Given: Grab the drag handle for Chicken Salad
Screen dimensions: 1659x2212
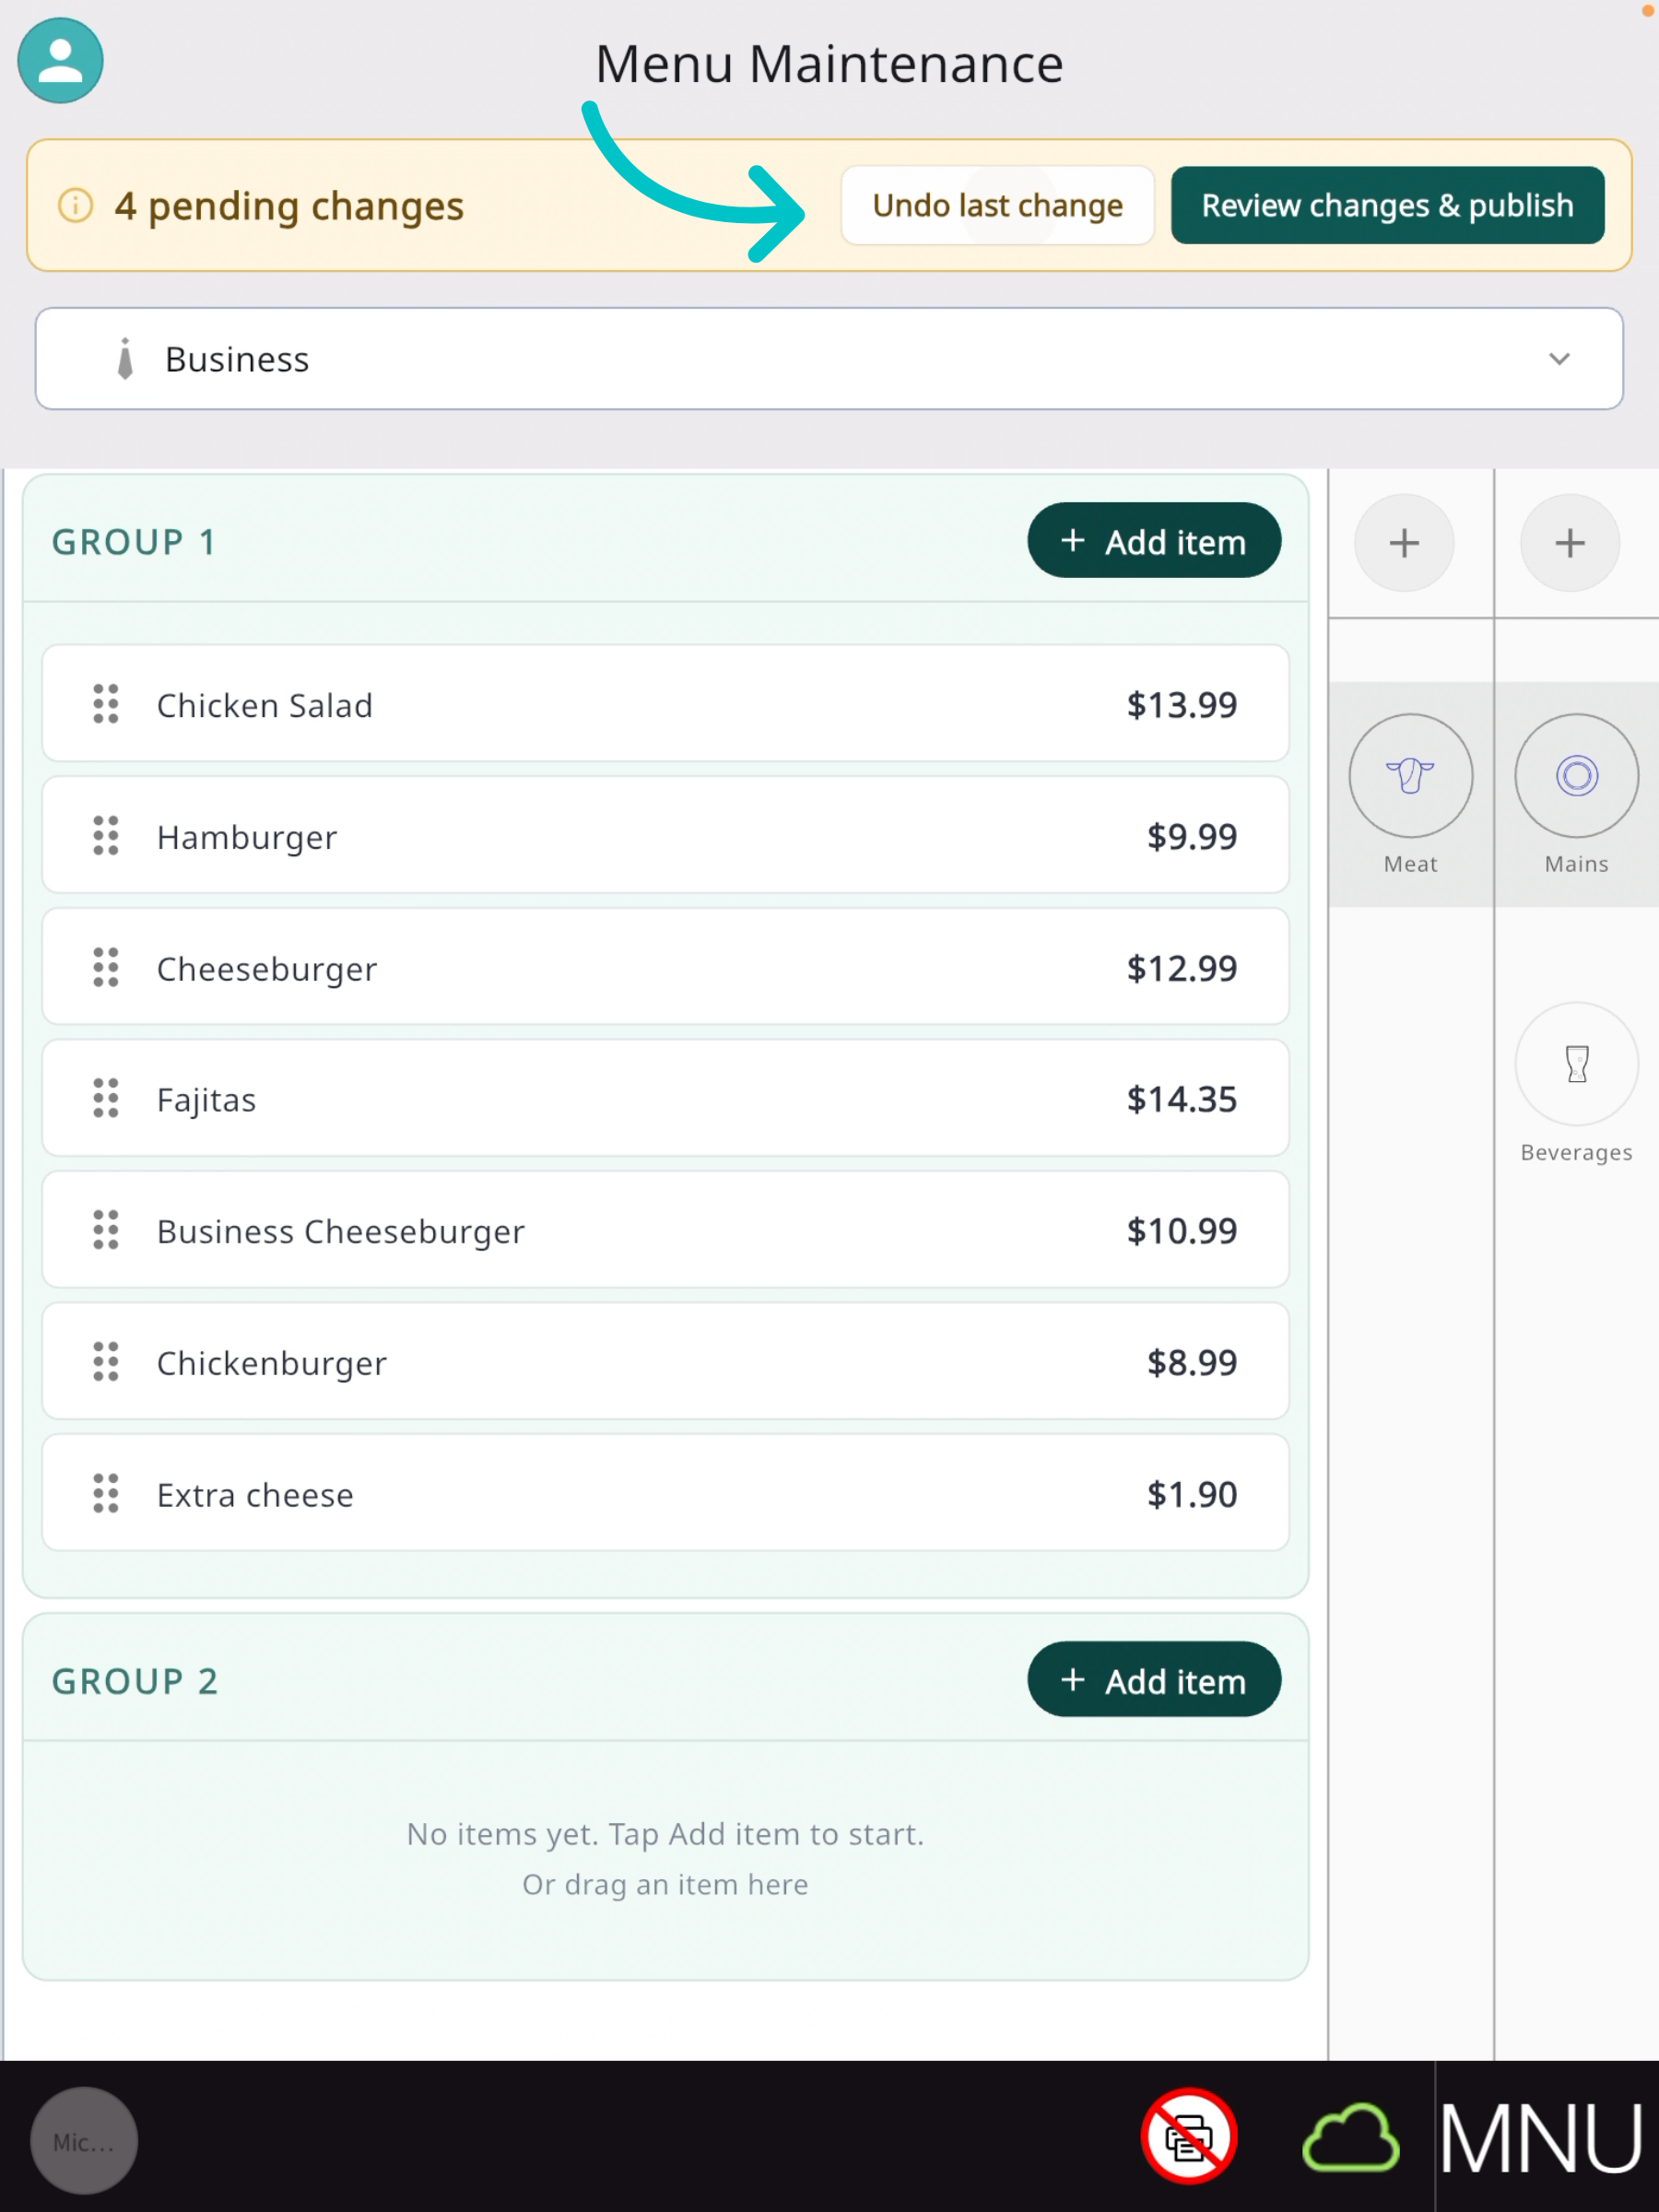Looking at the screenshot, I should point(106,704).
